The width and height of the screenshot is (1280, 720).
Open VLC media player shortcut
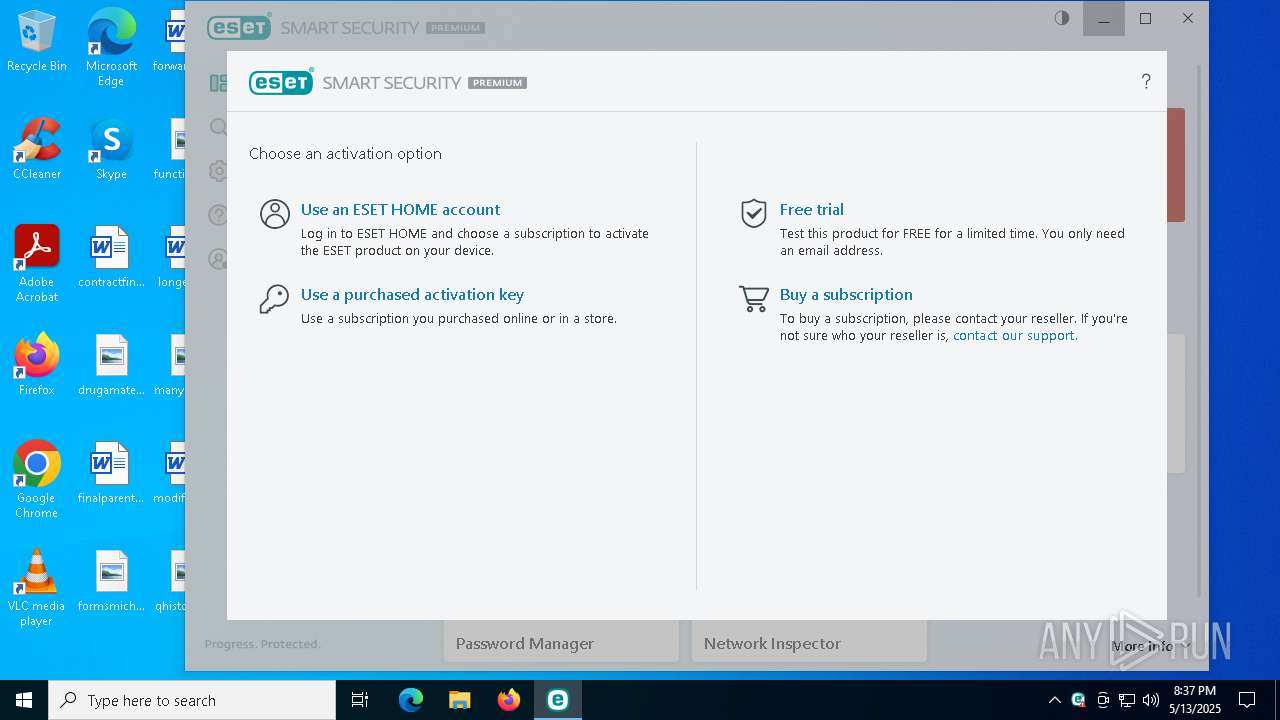click(37, 588)
